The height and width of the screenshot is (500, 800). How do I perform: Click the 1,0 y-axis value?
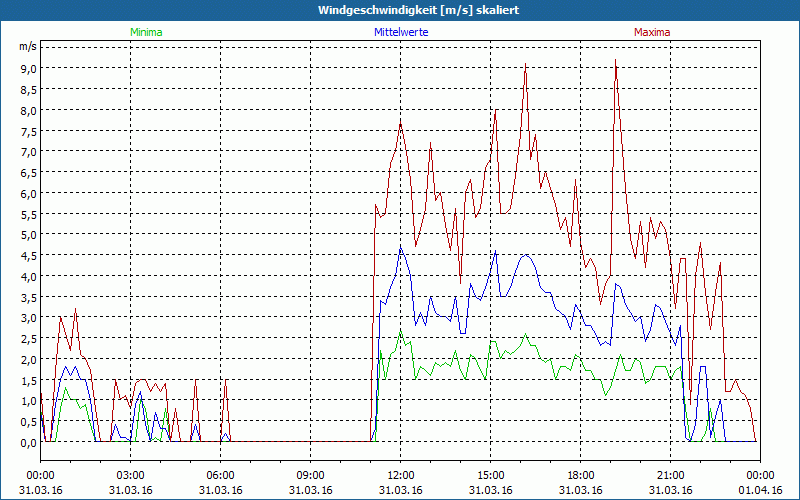(x=29, y=401)
